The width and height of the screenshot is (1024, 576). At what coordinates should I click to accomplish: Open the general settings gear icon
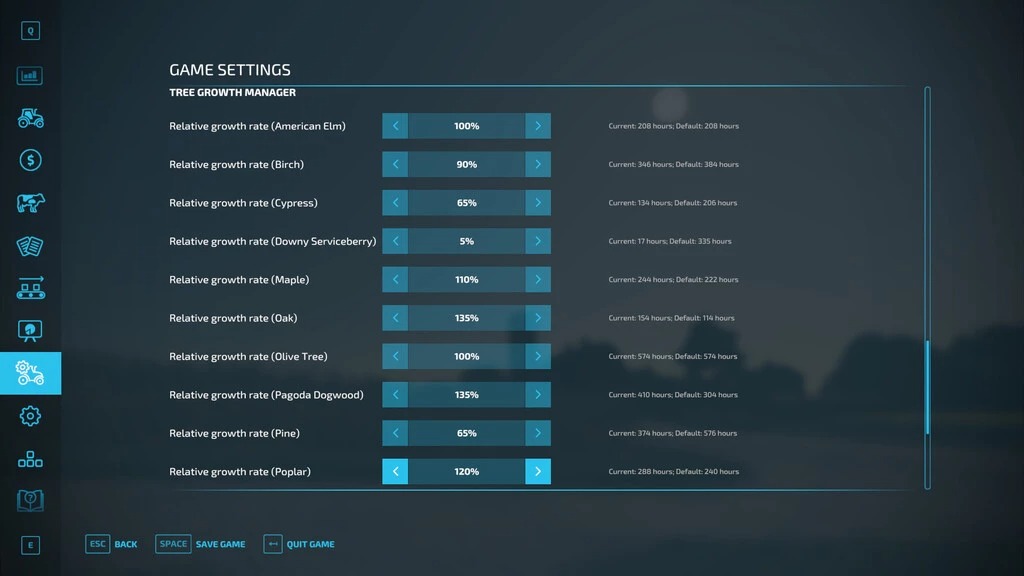30,416
